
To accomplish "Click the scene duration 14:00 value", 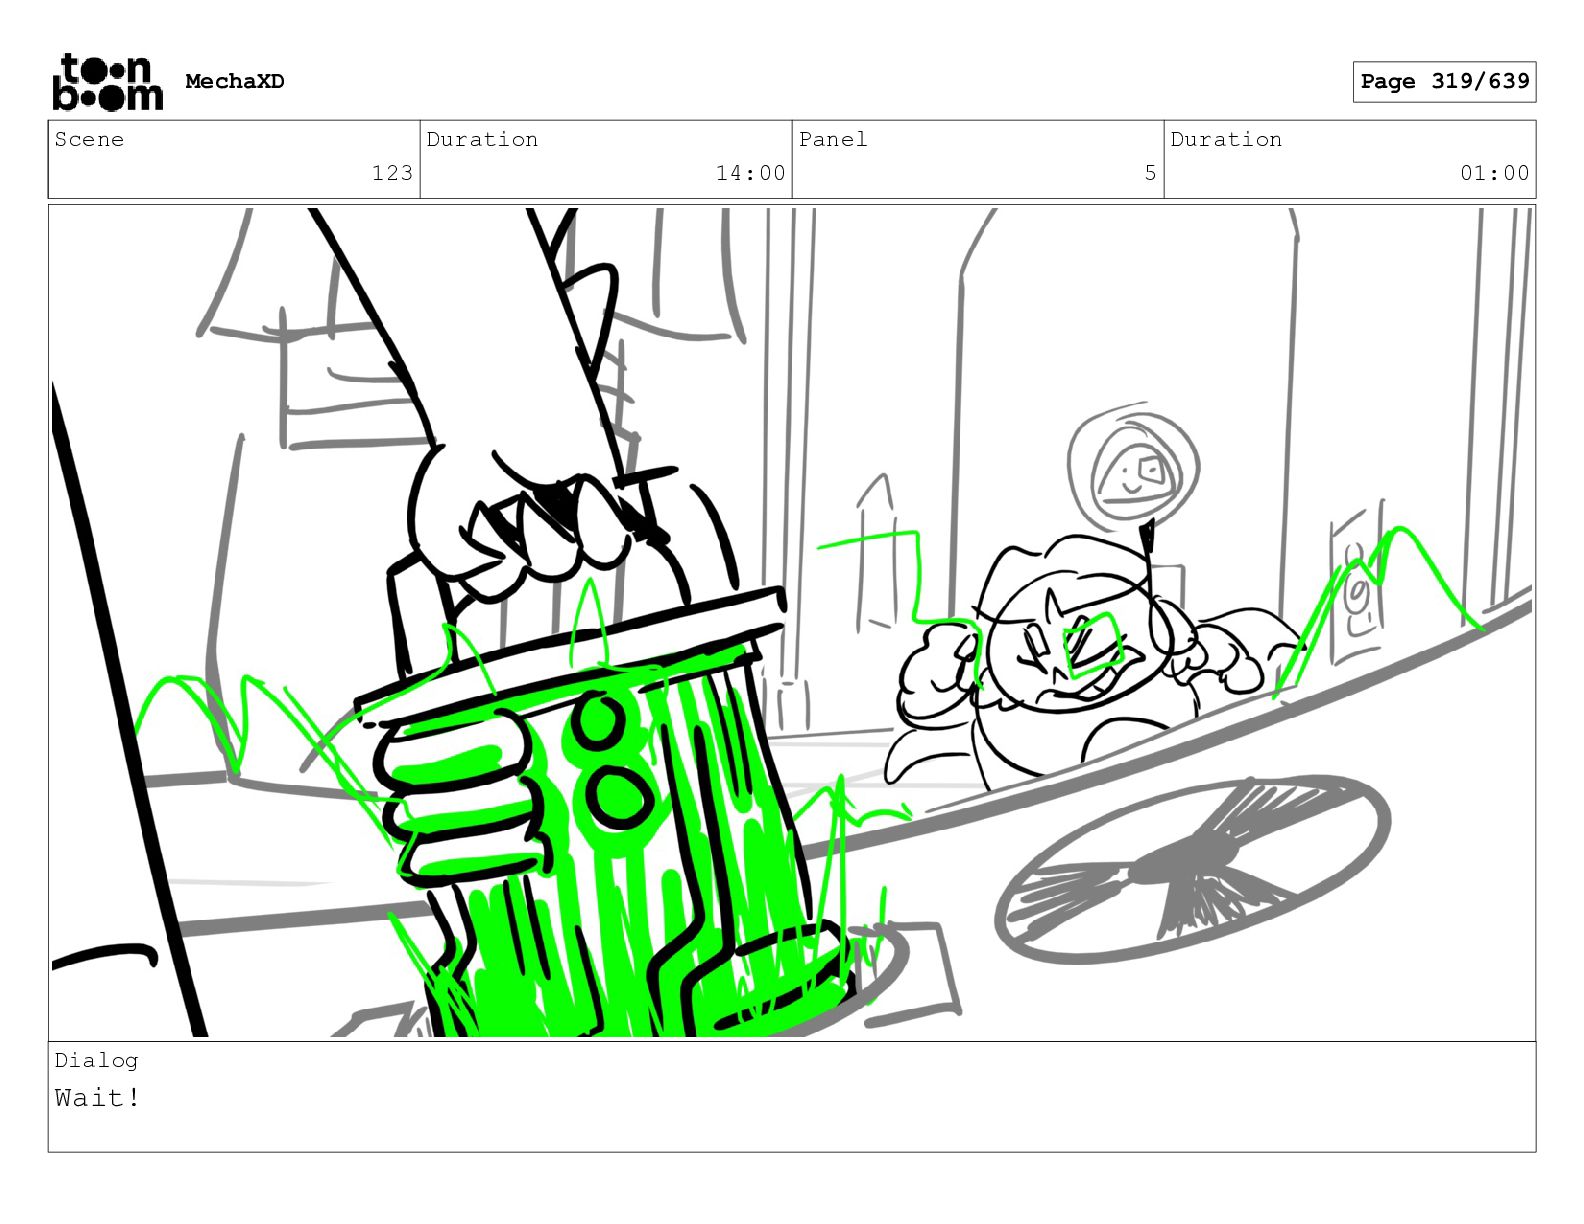I will pyautogui.click(x=750, y=173).
